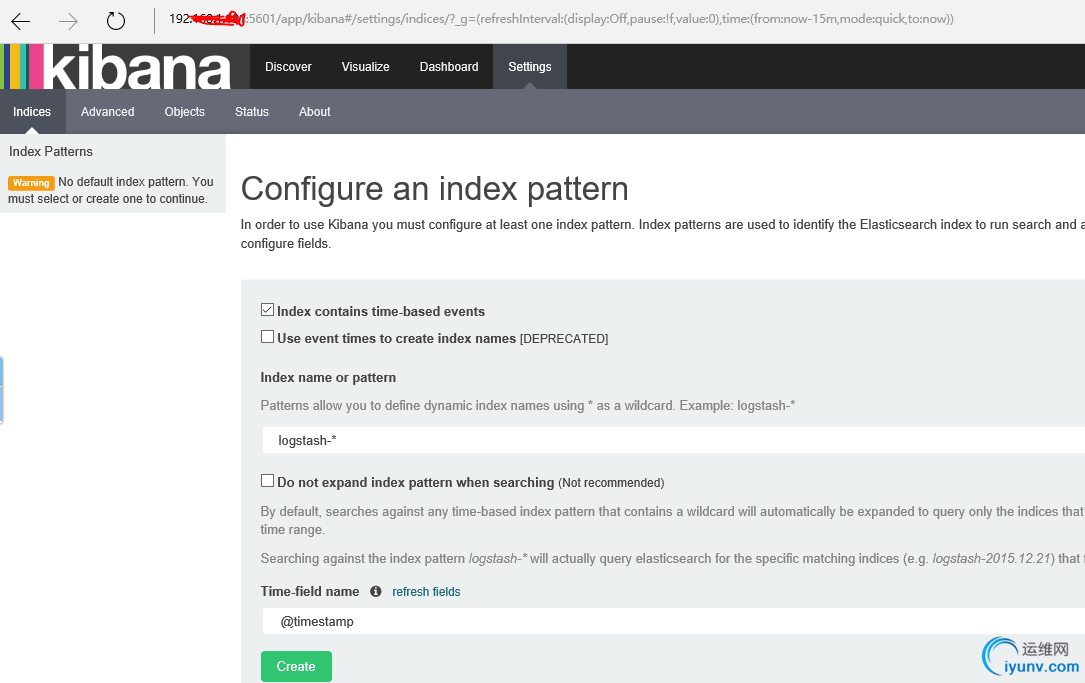This screenshot has height=683, width=1085.
Task: Switch to the Indices sub-tab
Action: [32, 111]
